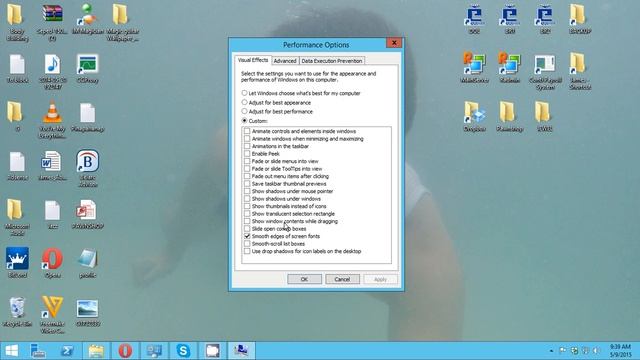This screenshot has width=640, height=360.
Task: Open Server Manager from the taskbar
Action: (38, 351)
